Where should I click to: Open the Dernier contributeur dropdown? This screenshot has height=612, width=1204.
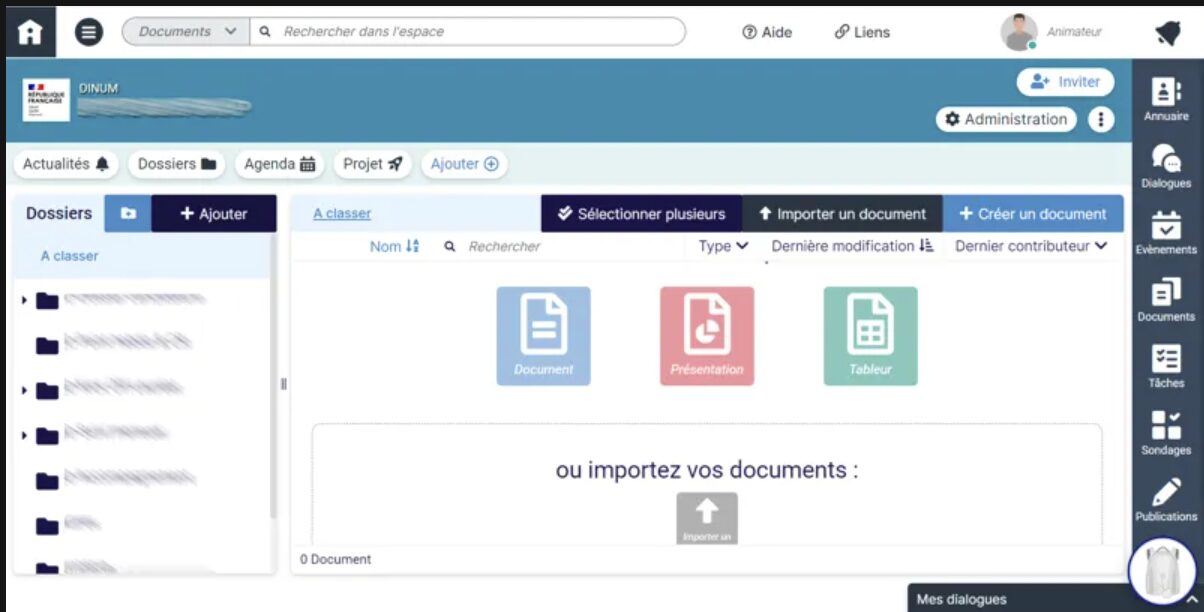[x=1031, y=246]
